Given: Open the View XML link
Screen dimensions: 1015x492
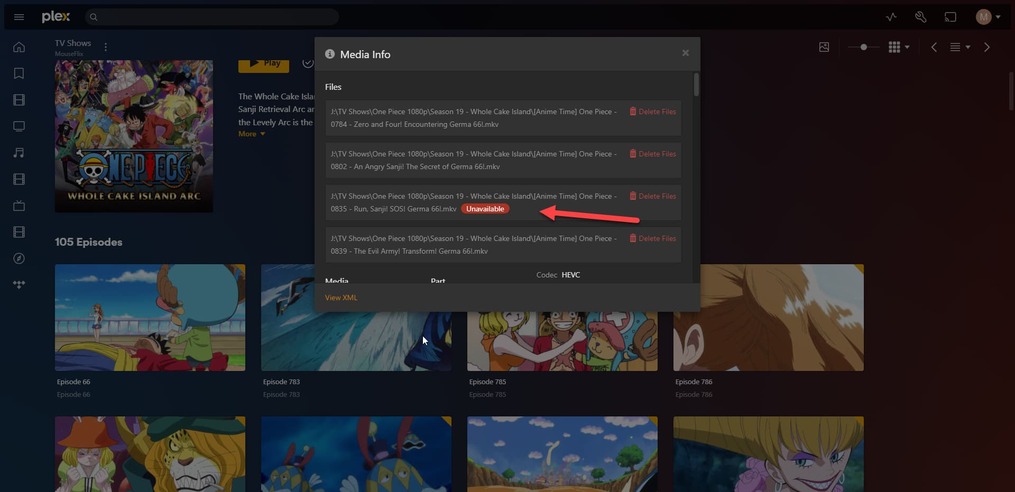Looking at the screenshot, I should pyautogui.click(x=340, y=298).
